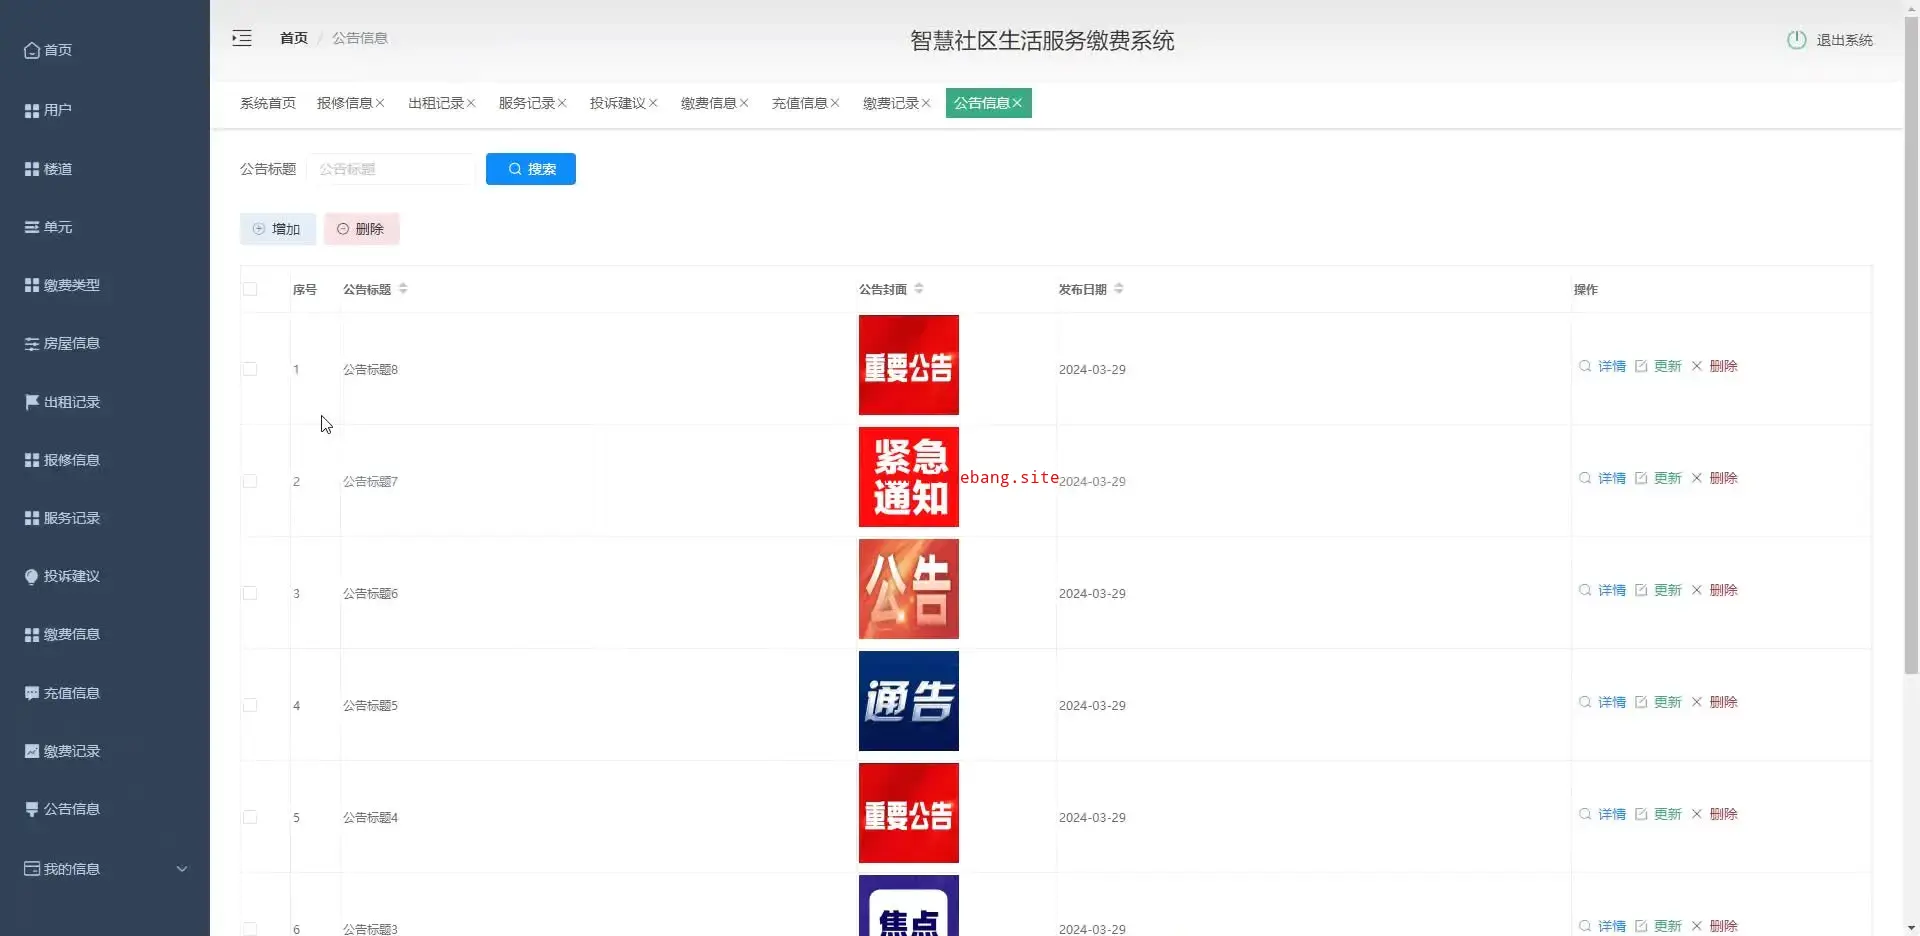The width and height of the screenshot is (1920, 936).
Task: Sort the table by 公告标题 column
Action: click(x=403, y=289)
